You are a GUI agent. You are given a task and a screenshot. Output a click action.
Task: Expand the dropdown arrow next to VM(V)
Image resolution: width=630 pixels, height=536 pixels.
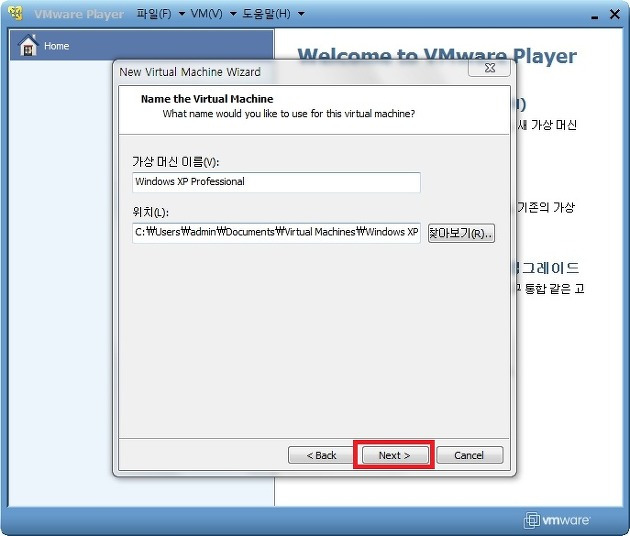tap(233, 14)
